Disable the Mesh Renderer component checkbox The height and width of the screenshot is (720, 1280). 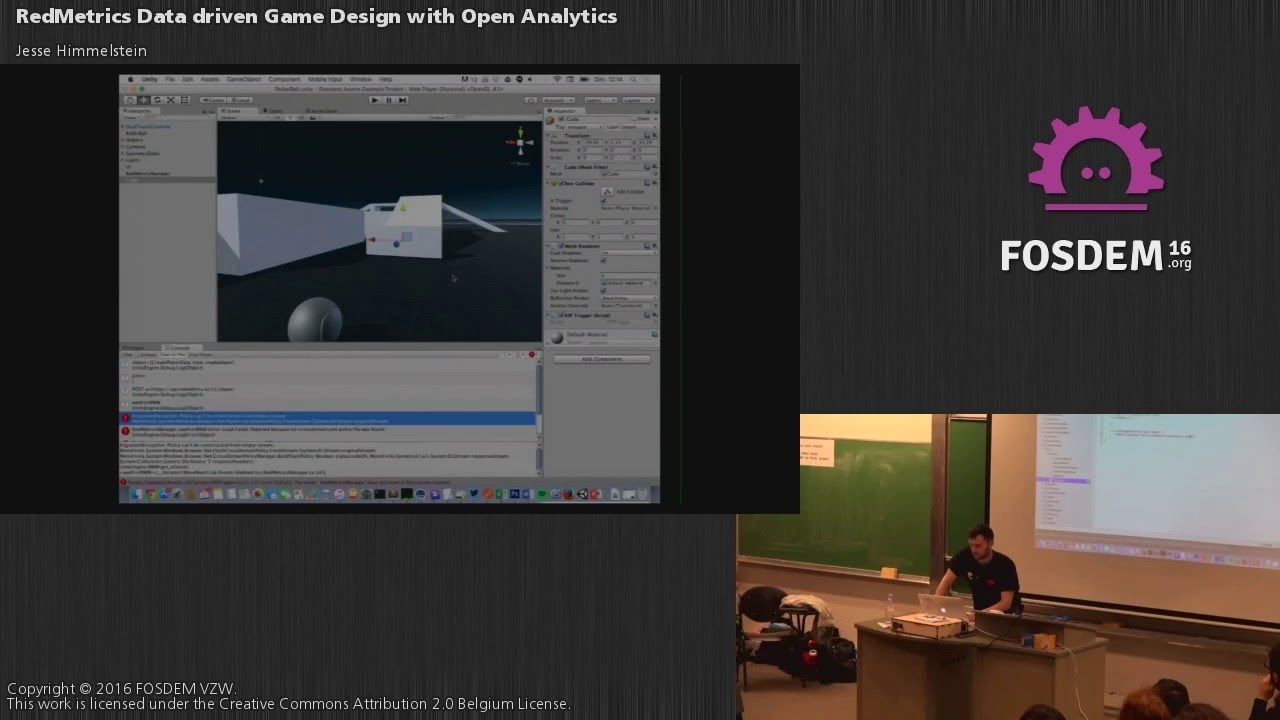(561, 246)
